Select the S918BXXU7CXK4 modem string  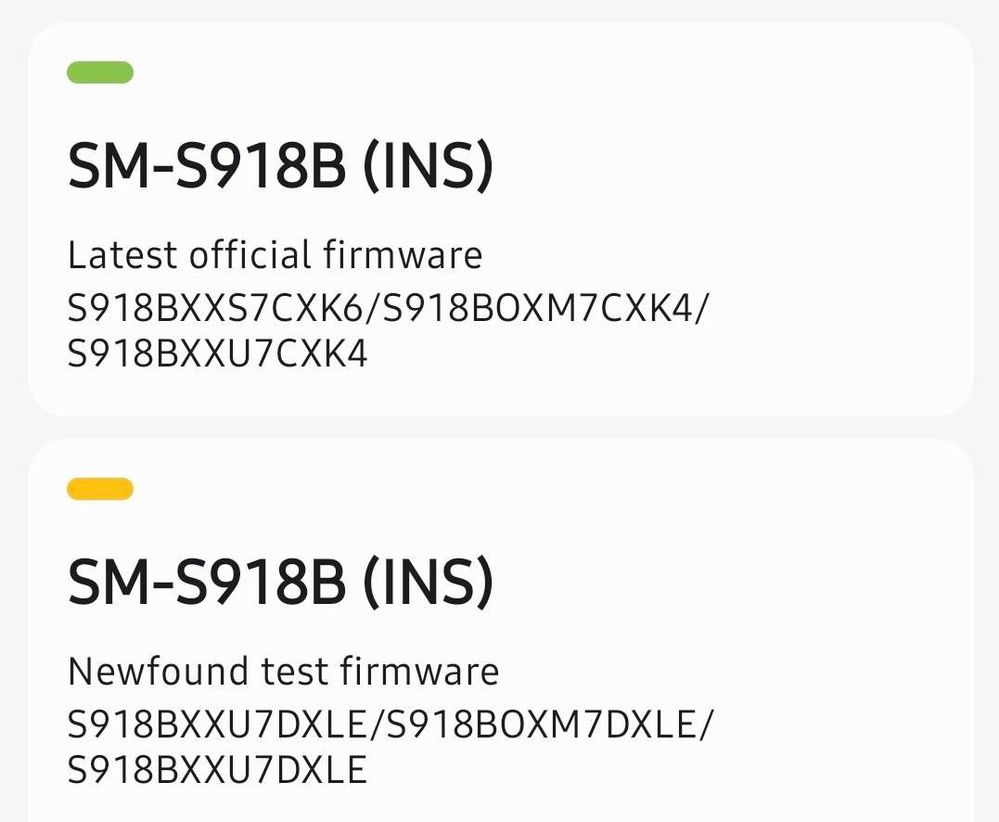tap(217, 354)
